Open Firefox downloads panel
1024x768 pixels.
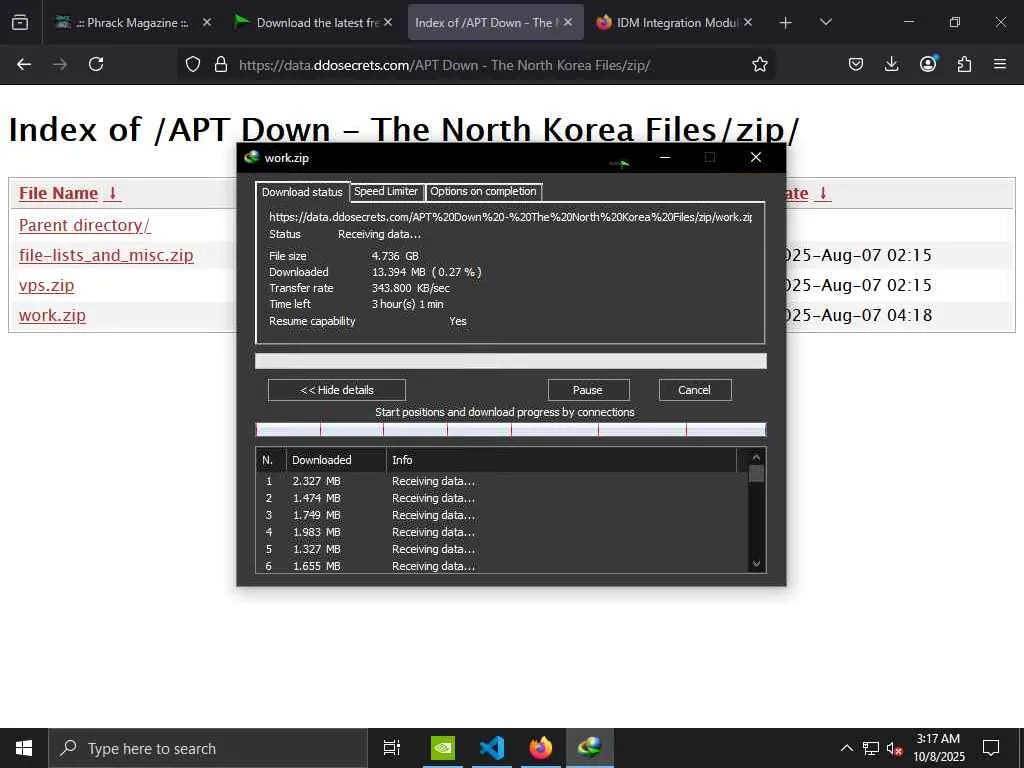point(891,64)
